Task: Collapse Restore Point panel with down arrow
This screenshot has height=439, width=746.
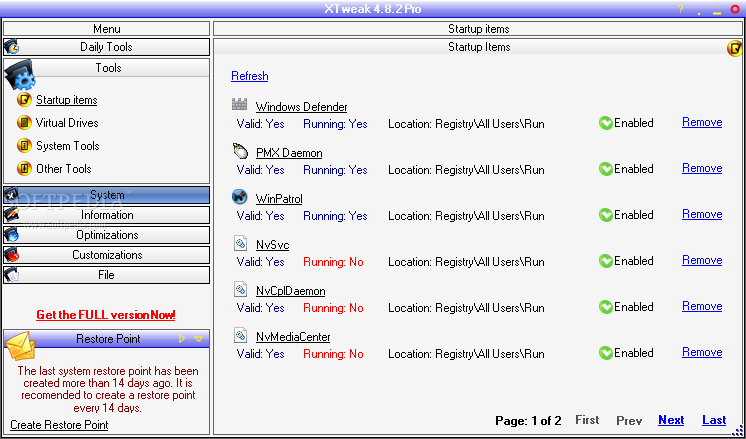Action: (198, 339)
